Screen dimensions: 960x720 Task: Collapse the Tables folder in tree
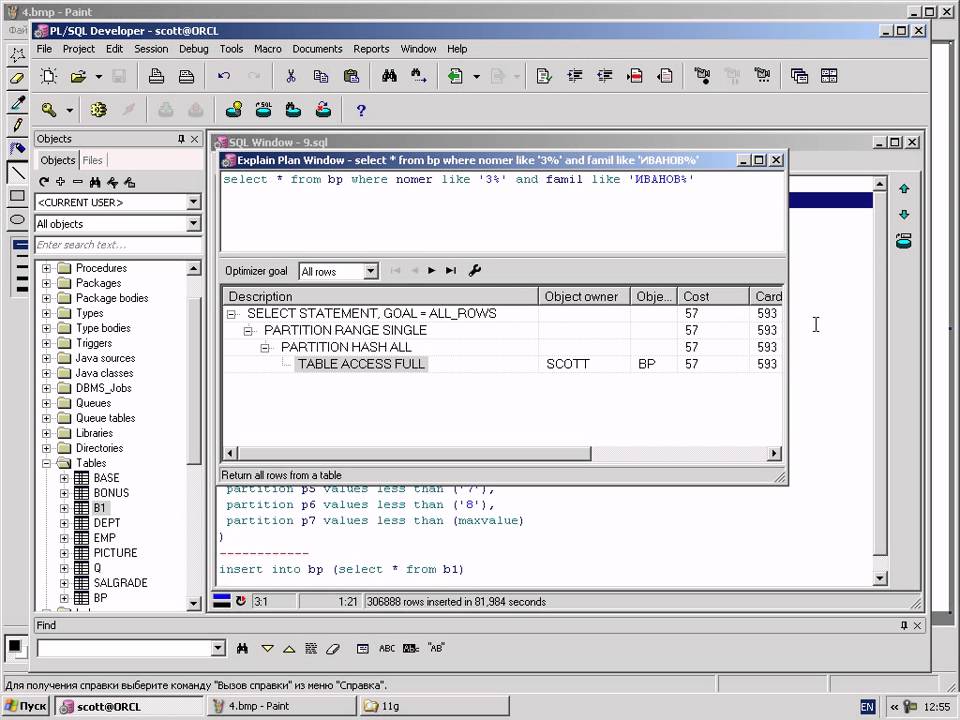click(47, 463)
